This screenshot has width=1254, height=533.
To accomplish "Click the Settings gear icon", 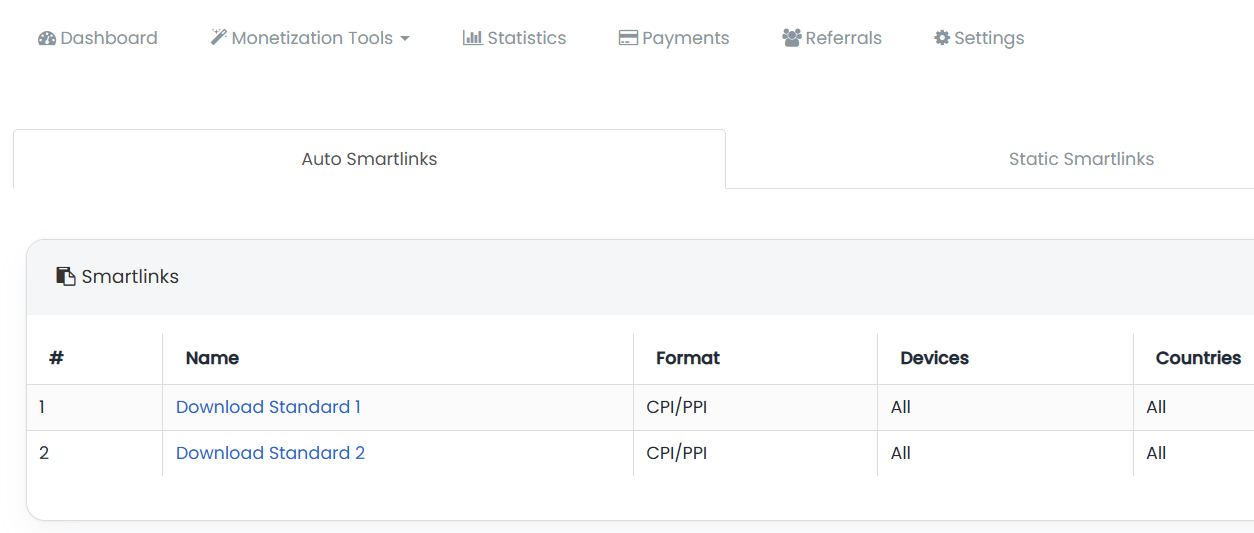I will 942,38.
